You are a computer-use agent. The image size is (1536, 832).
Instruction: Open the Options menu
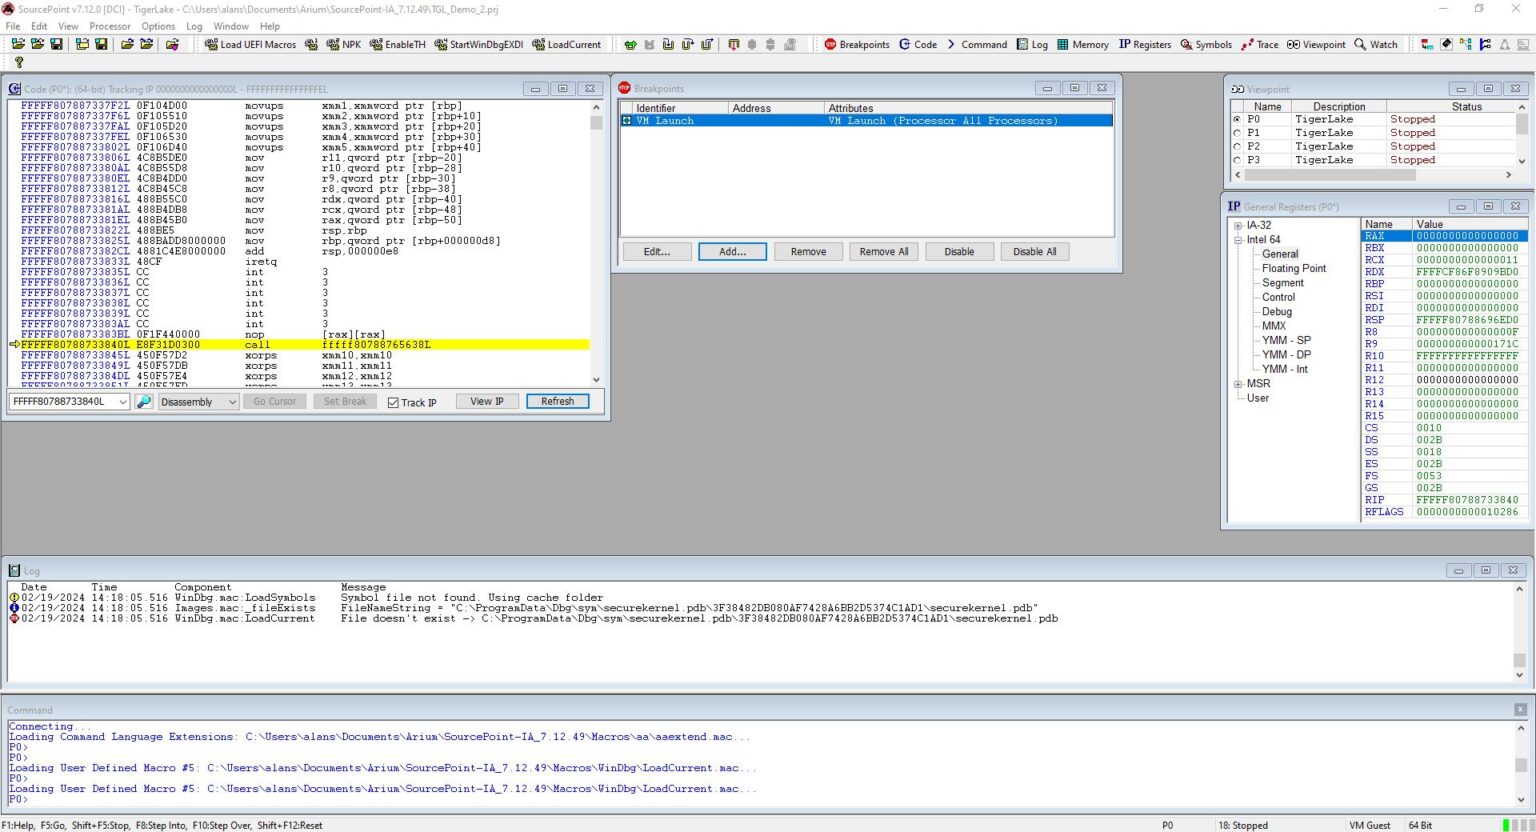coord(158,26)
